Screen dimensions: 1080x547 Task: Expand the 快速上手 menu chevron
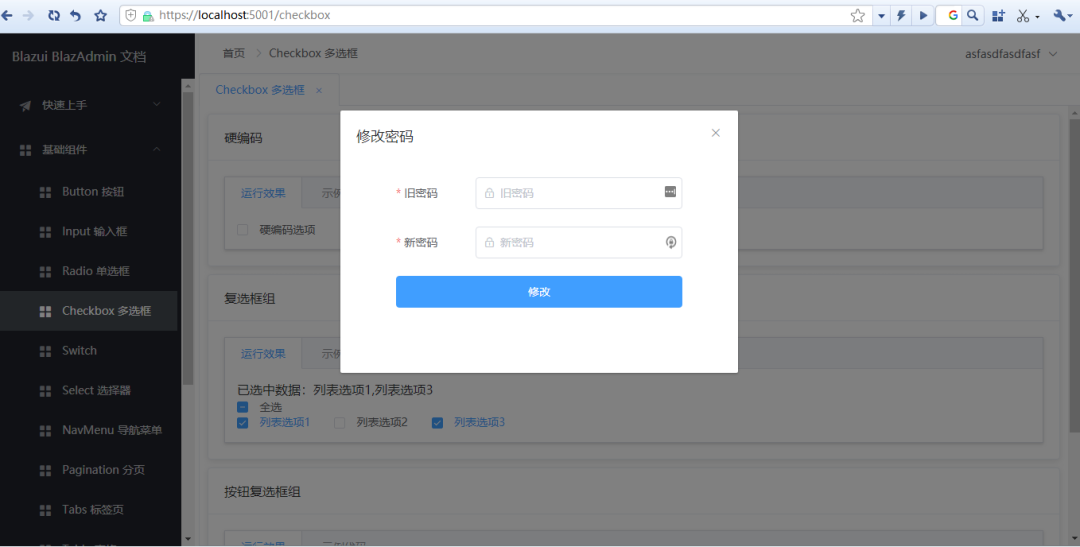(x=156, y=104)
